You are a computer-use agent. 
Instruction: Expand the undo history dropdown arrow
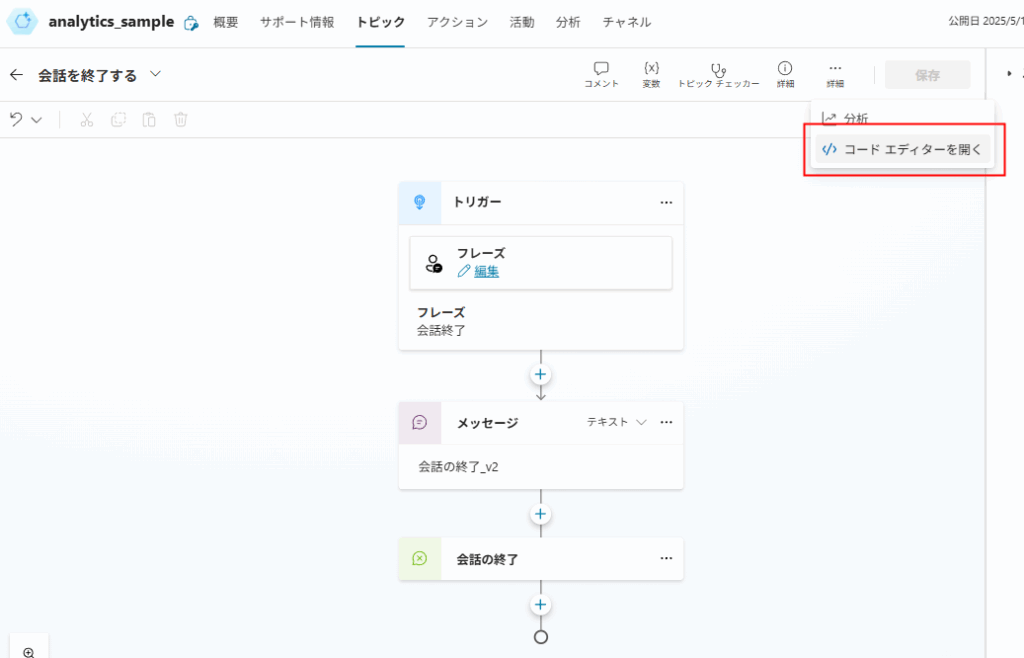pos(37,120)
